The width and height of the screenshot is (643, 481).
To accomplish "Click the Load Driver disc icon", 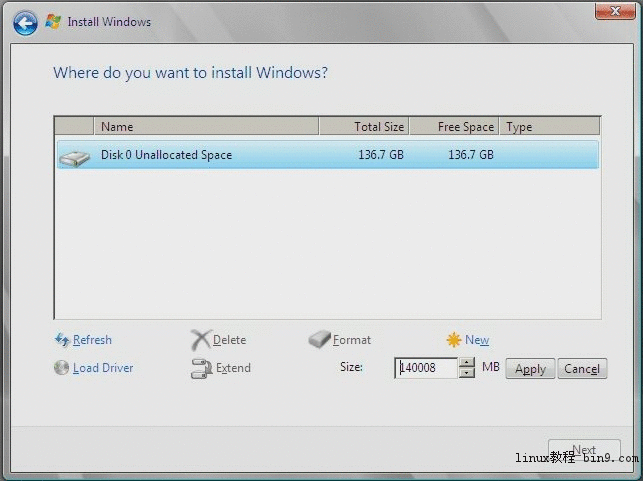I will pyautogui.click(x=62, y=367).
